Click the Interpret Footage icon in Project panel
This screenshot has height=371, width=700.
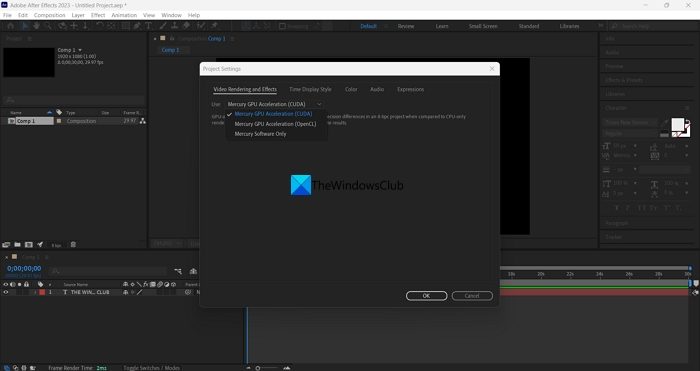point(6,245)
